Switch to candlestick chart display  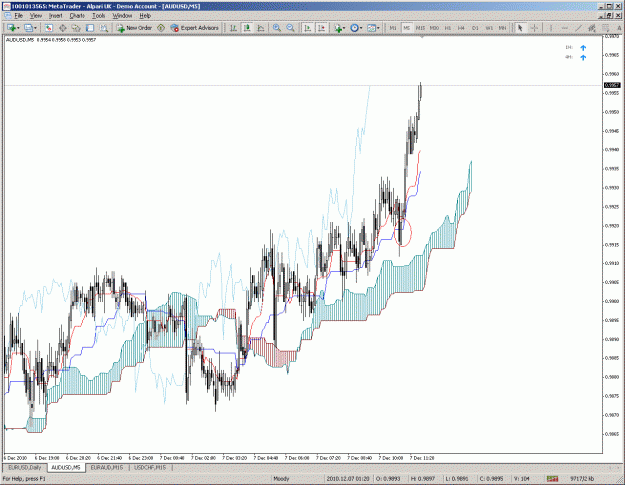(x=247, y=28)
